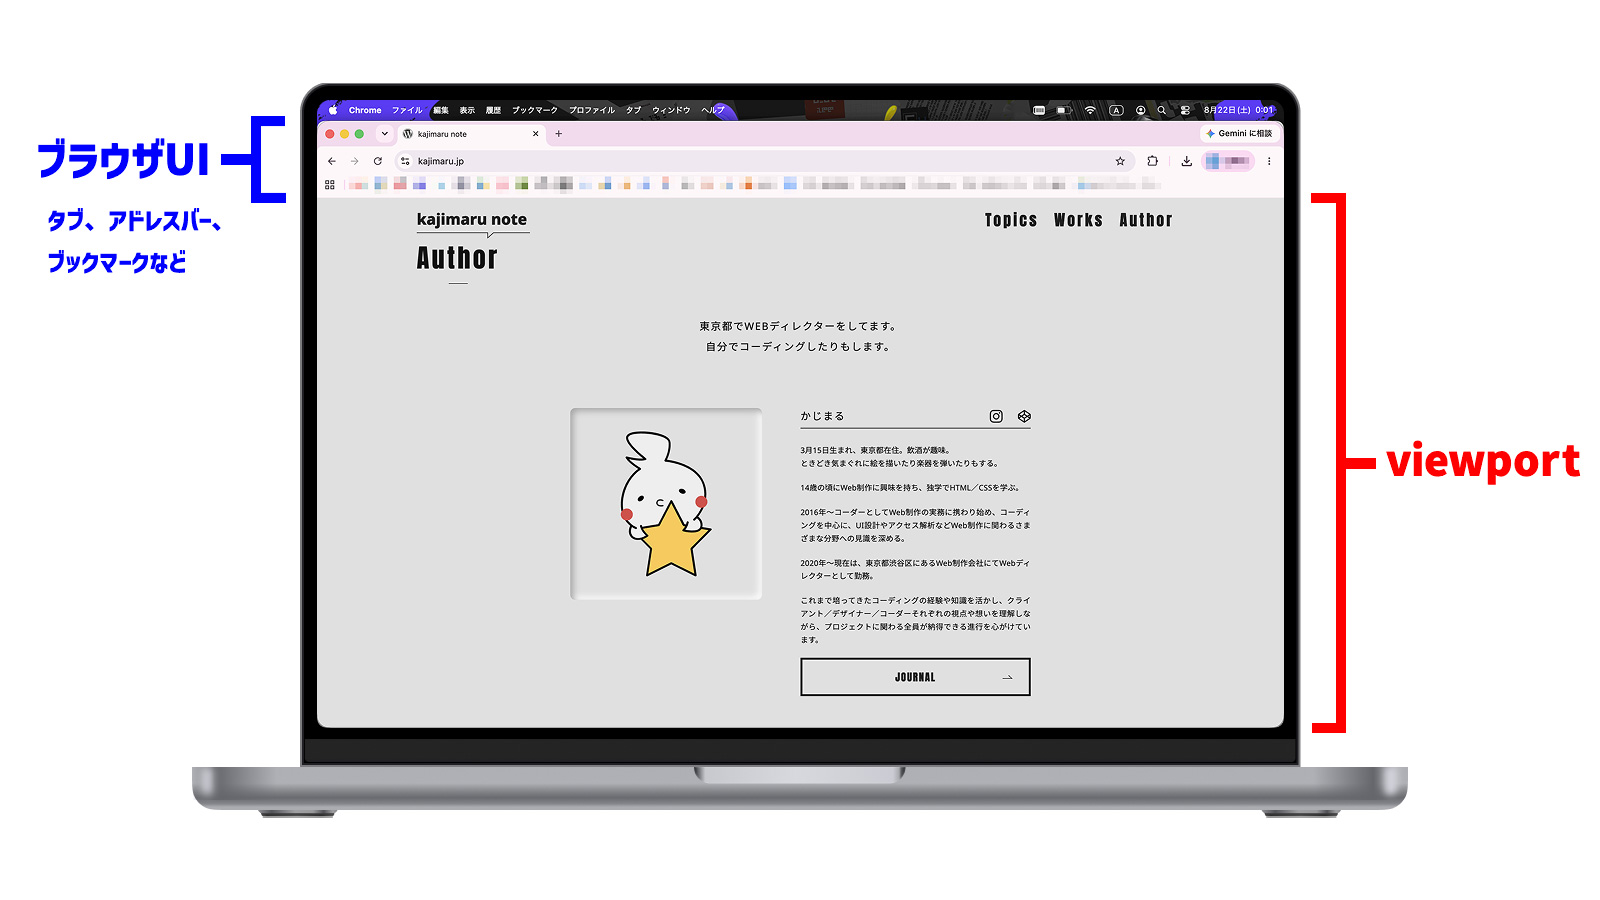This screenshot has height=900, width=1600.
Task: Go back using the back arrow
Action: tap(332, 161)
